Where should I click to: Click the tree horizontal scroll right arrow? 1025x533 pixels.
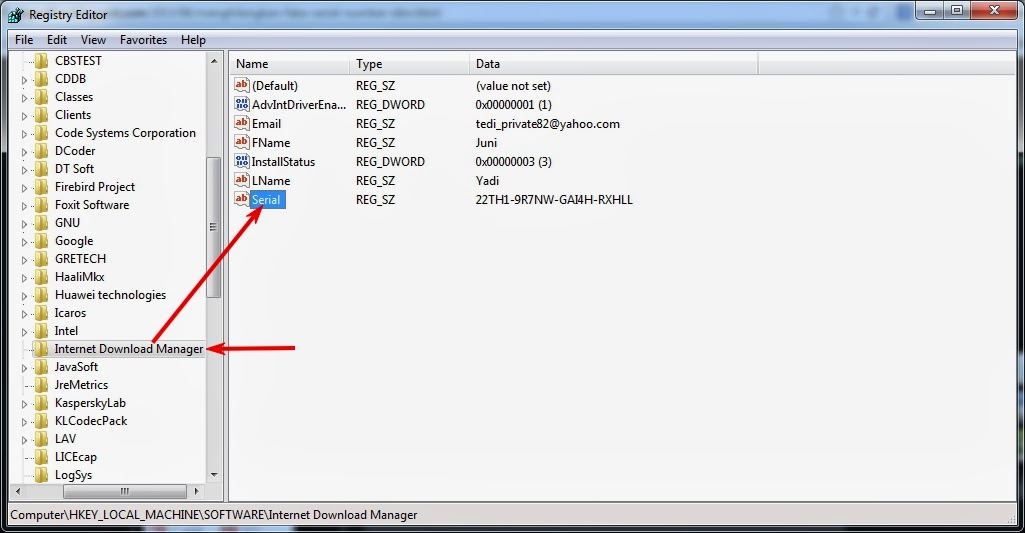(x=196, y=490)
